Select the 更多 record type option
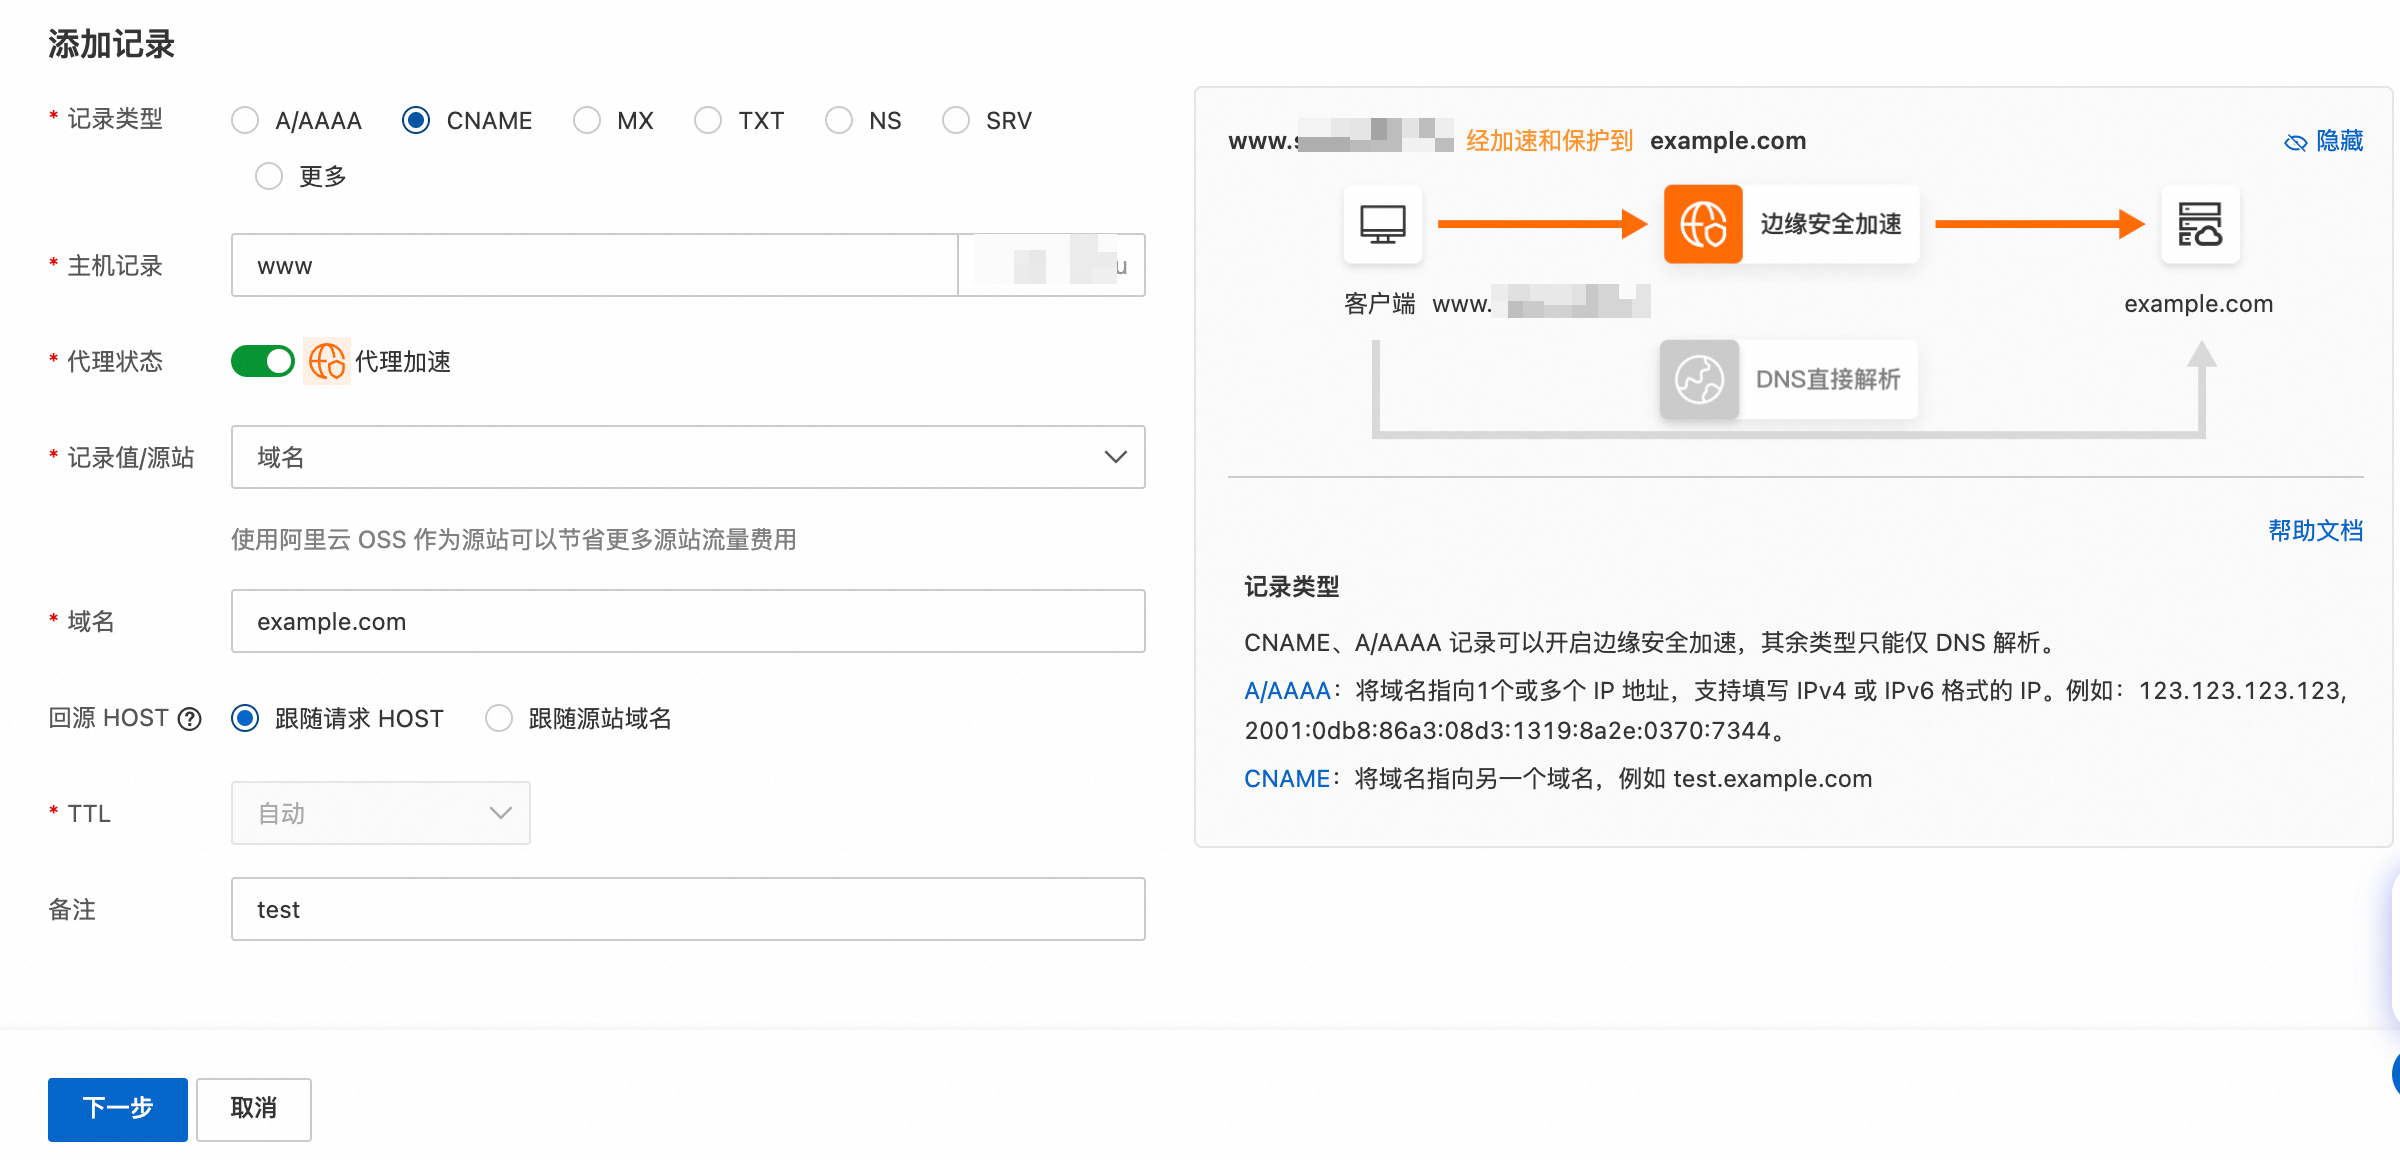Viewport: 2400px width, 1160px height. pyautogui.click(x=269, y=177)
